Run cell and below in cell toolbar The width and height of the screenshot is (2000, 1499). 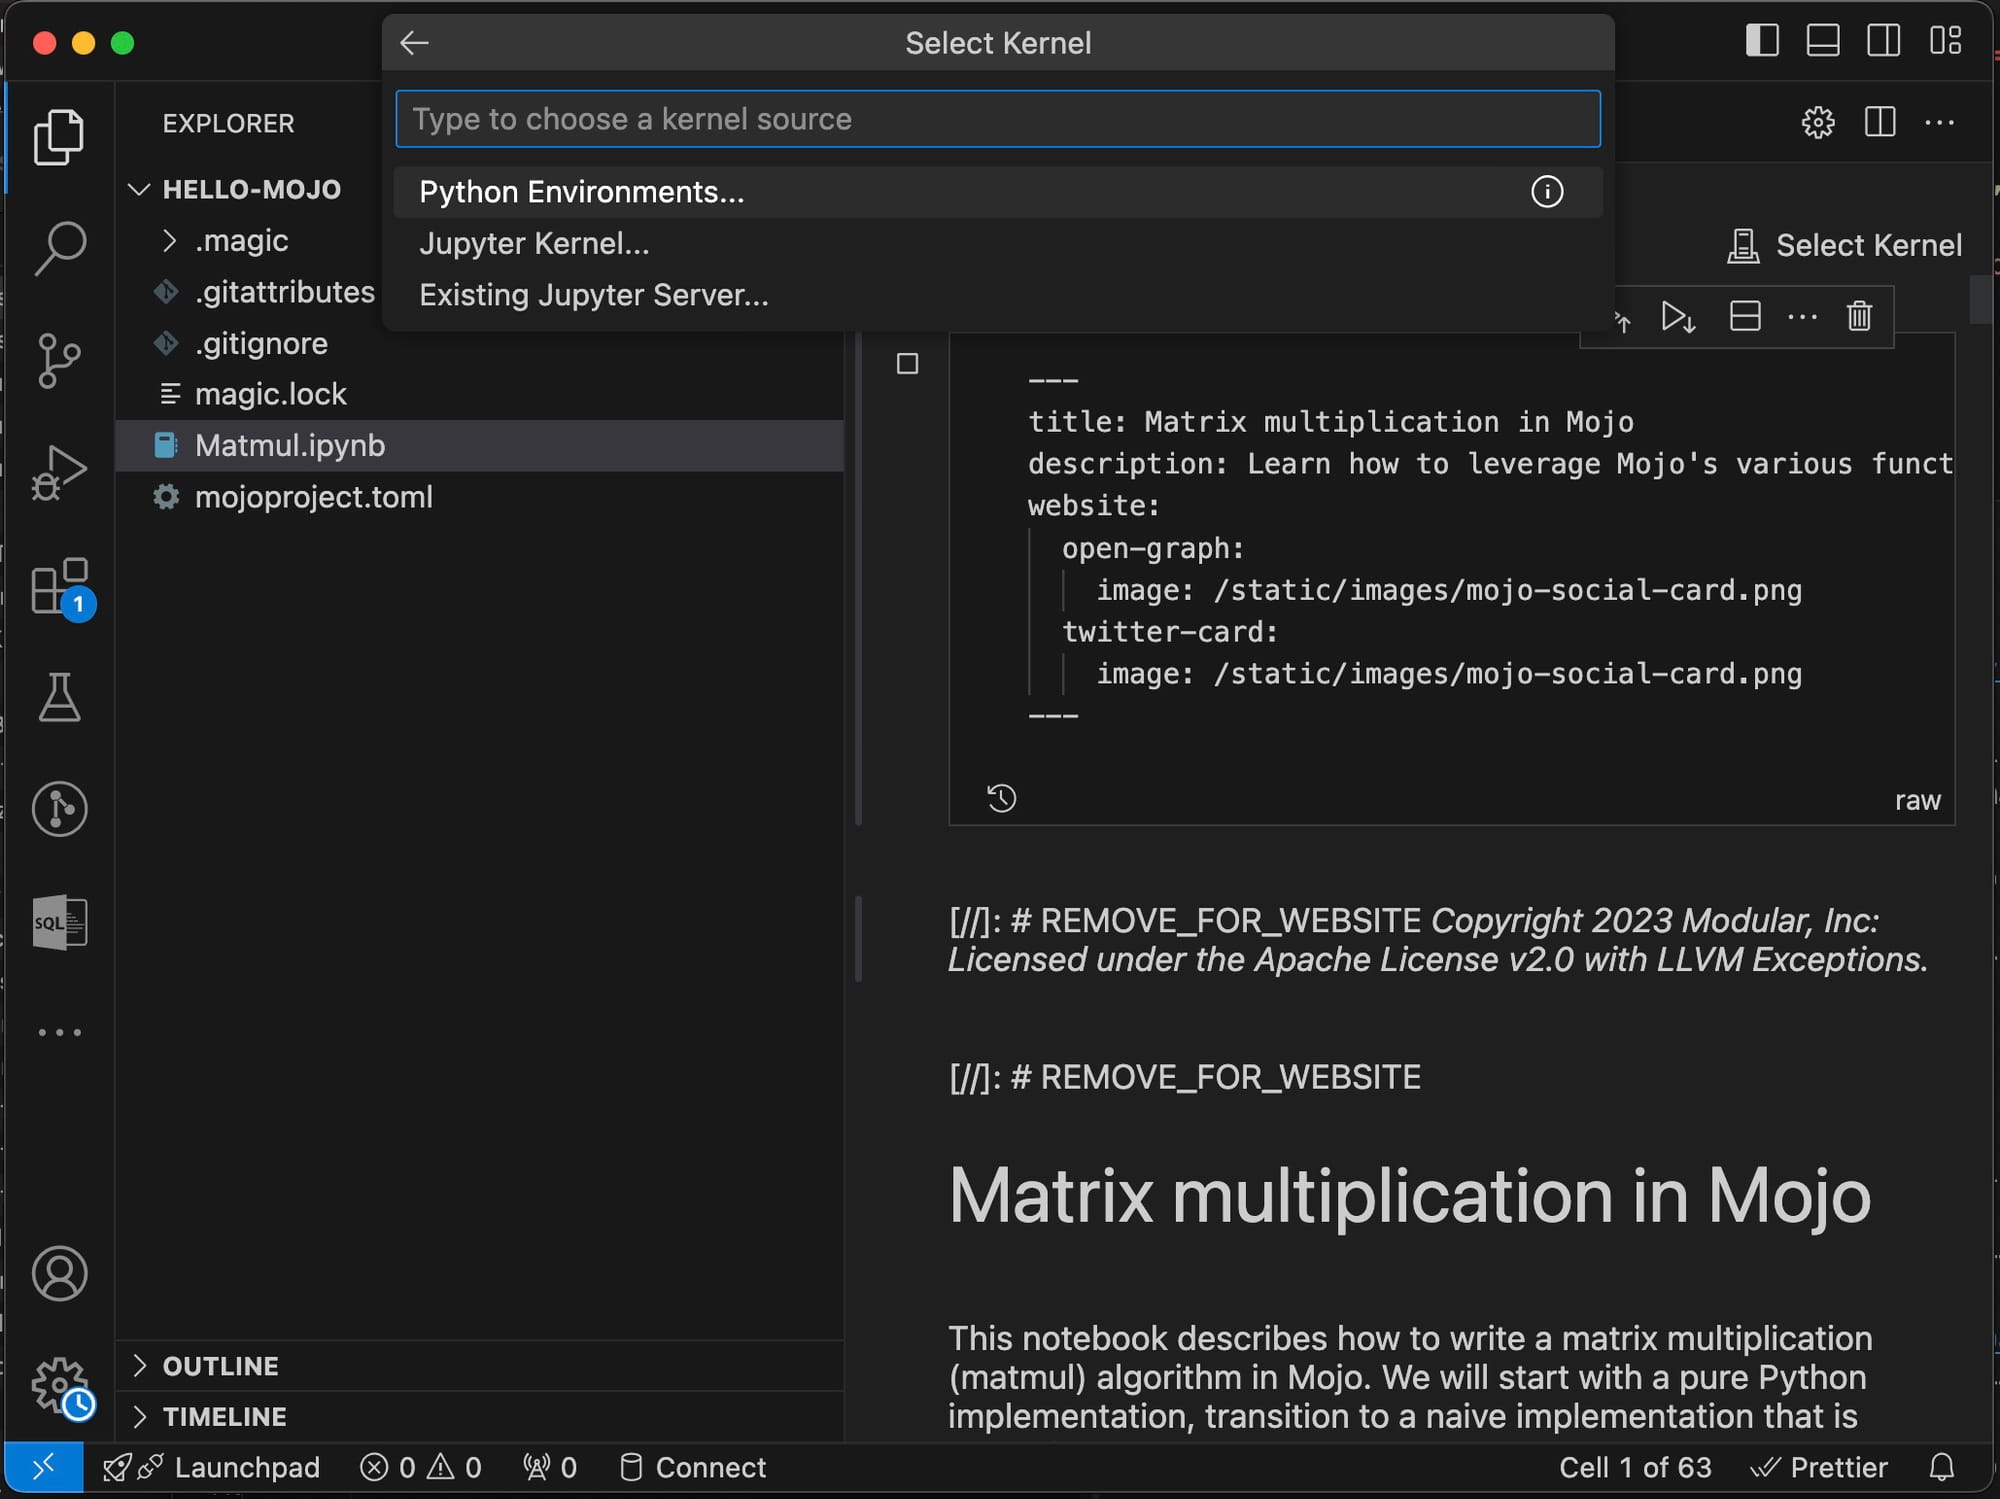pos(1678,317)
